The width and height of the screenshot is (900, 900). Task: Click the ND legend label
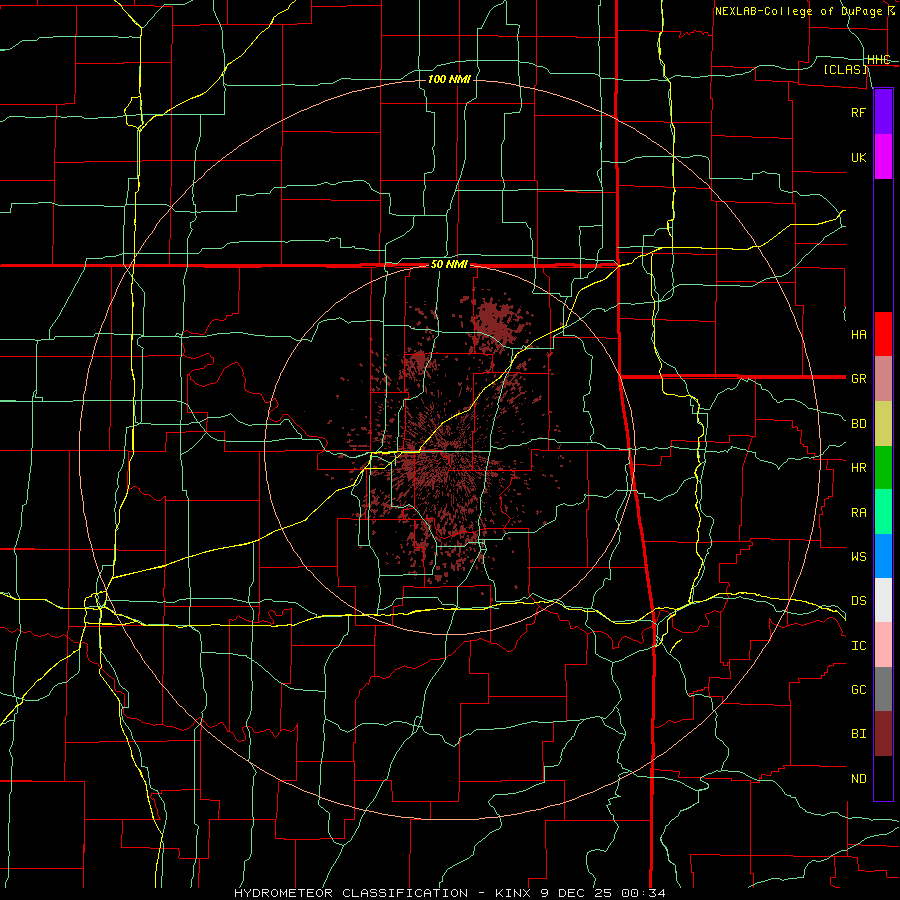coord(859,779)
